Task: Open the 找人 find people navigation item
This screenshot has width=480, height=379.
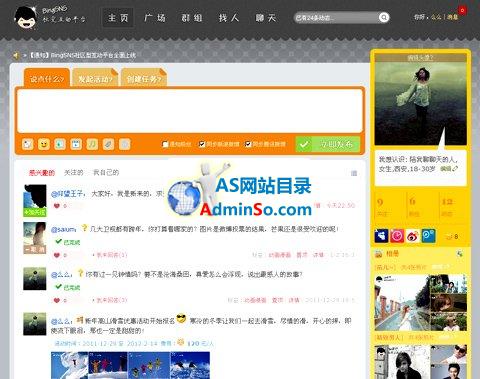Action: click(x=229, y=18)
